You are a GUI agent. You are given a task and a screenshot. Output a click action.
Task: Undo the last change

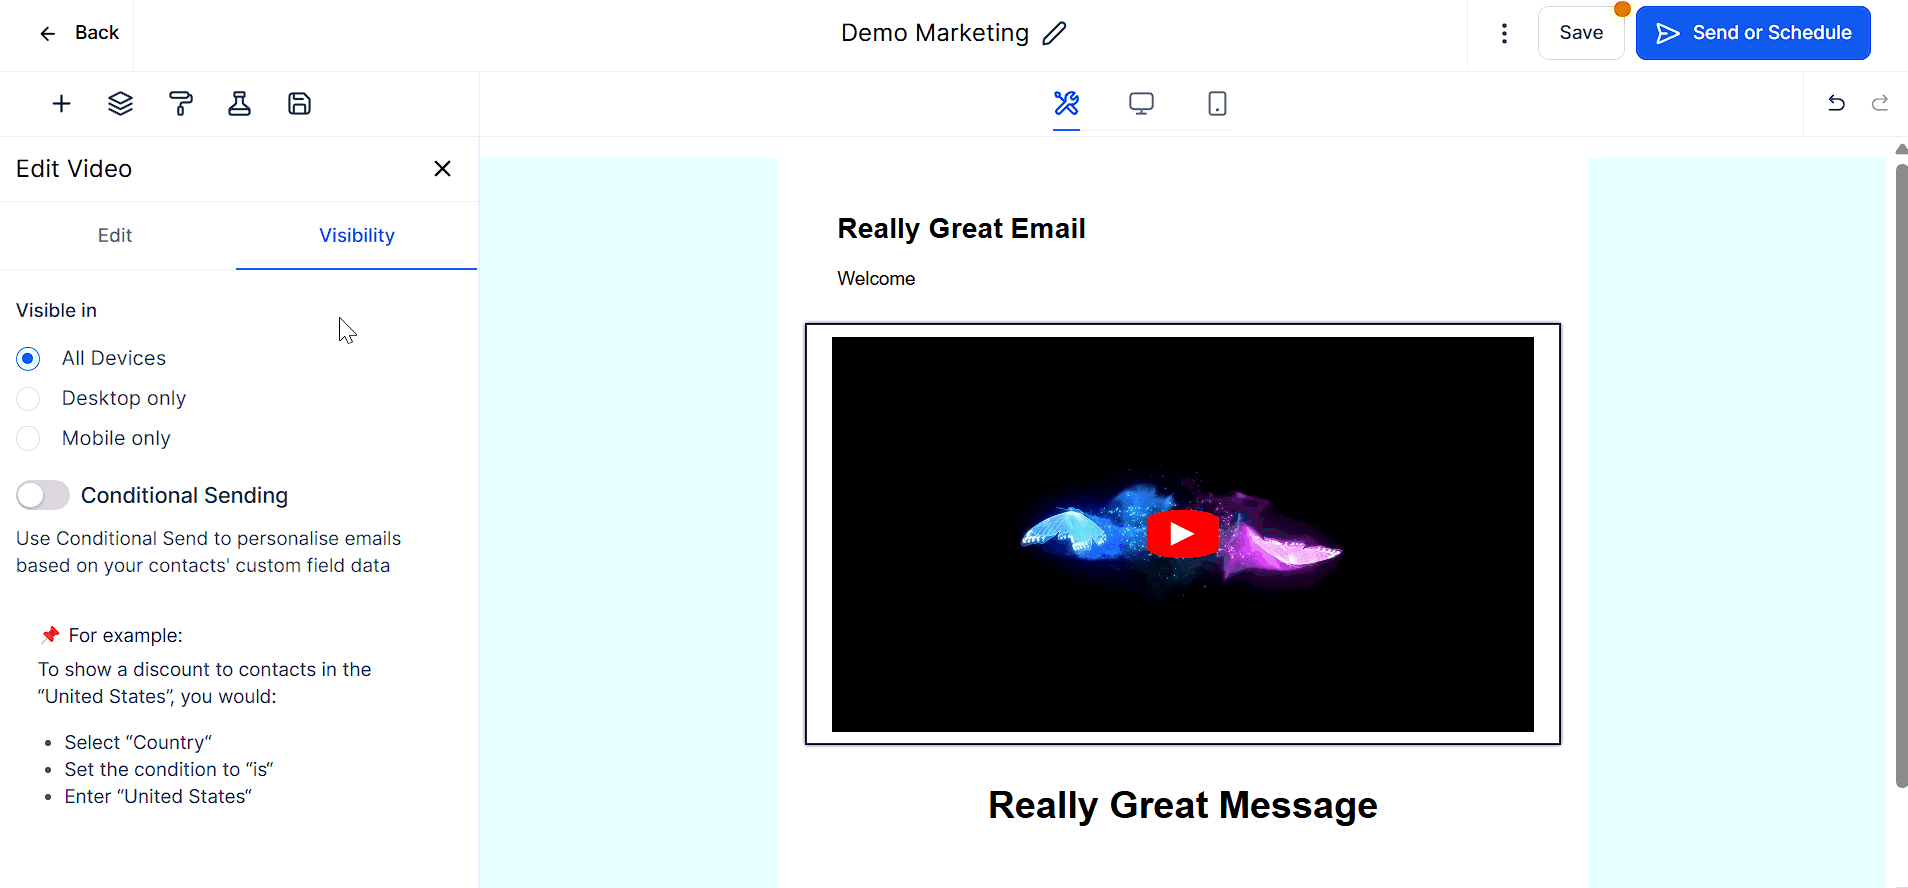tap(1836, 103)
